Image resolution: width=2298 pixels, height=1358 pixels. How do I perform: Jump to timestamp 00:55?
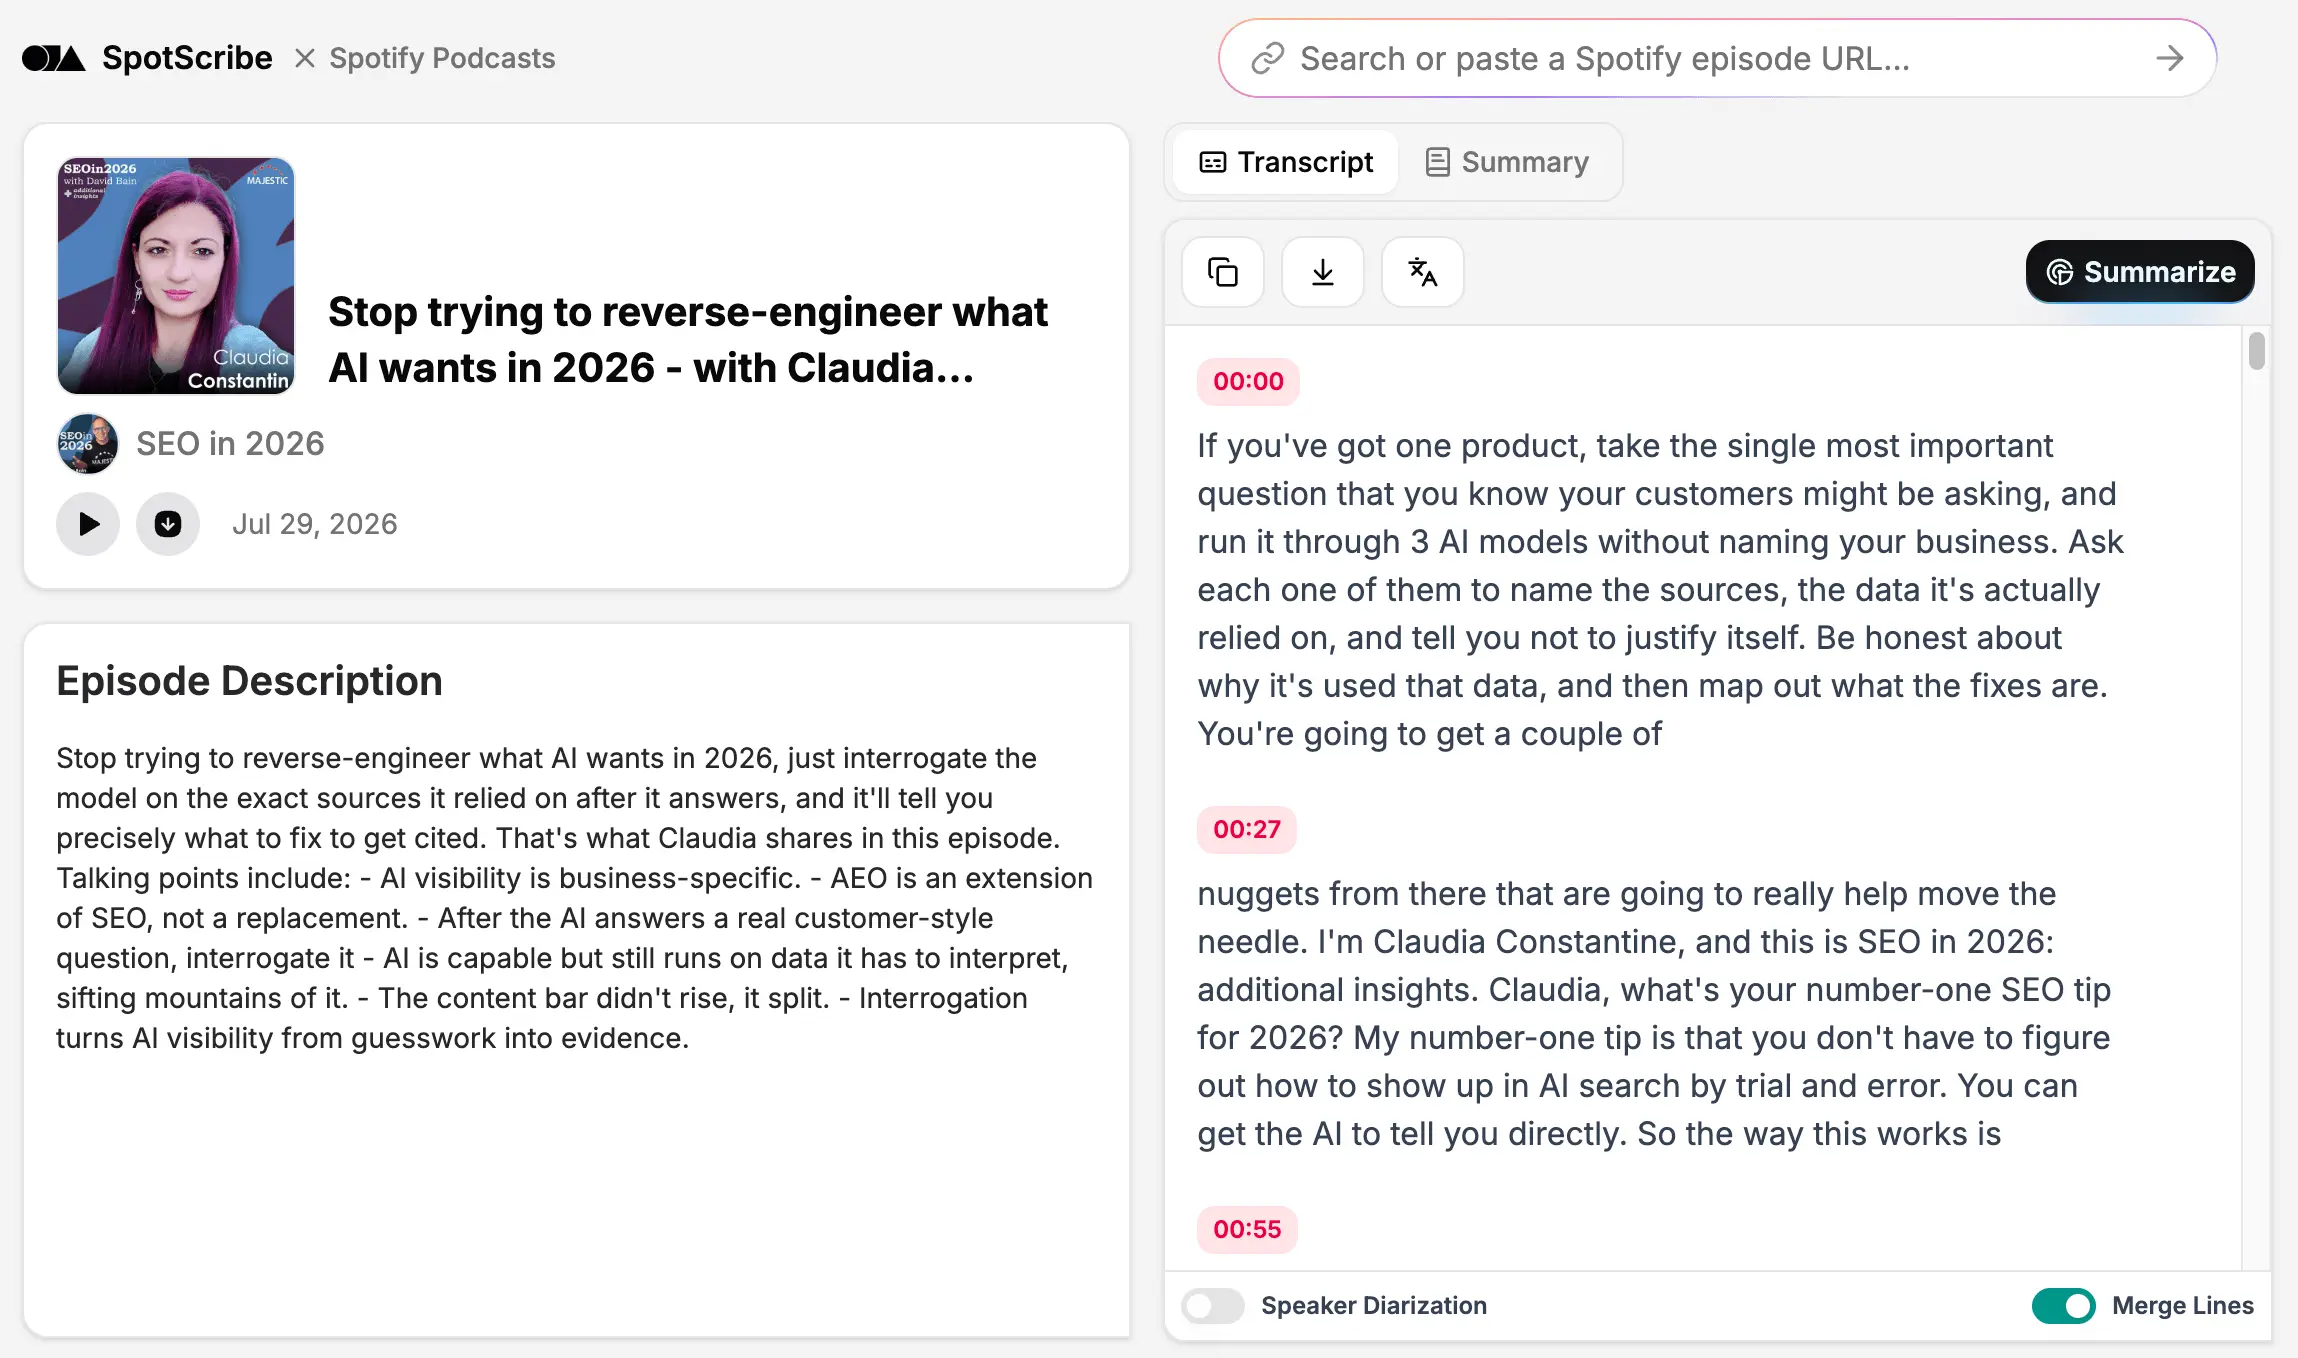coord(1247,1229)
